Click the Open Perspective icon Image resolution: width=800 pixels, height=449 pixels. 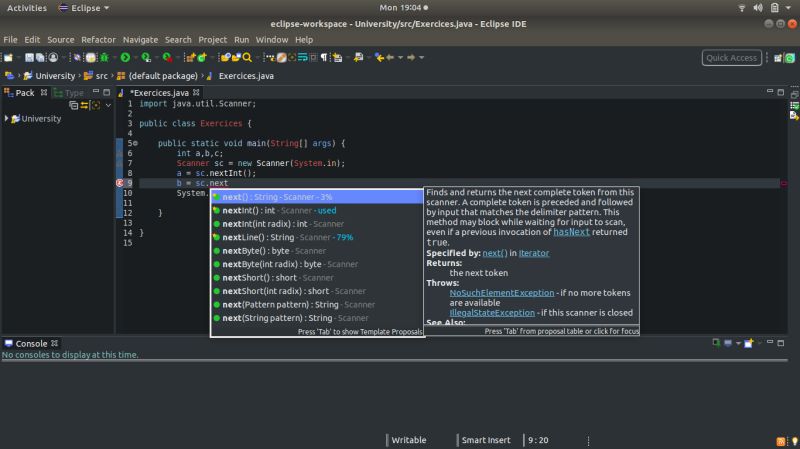tap(778, 58)
